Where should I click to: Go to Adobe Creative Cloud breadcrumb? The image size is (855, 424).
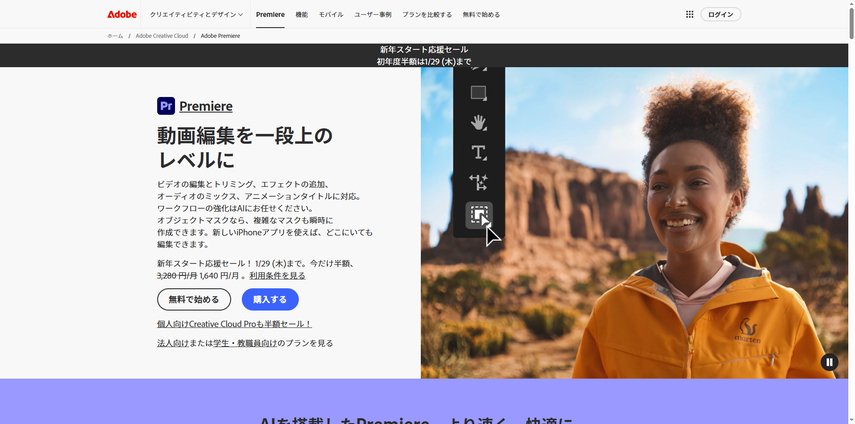[x=161, y=36]
